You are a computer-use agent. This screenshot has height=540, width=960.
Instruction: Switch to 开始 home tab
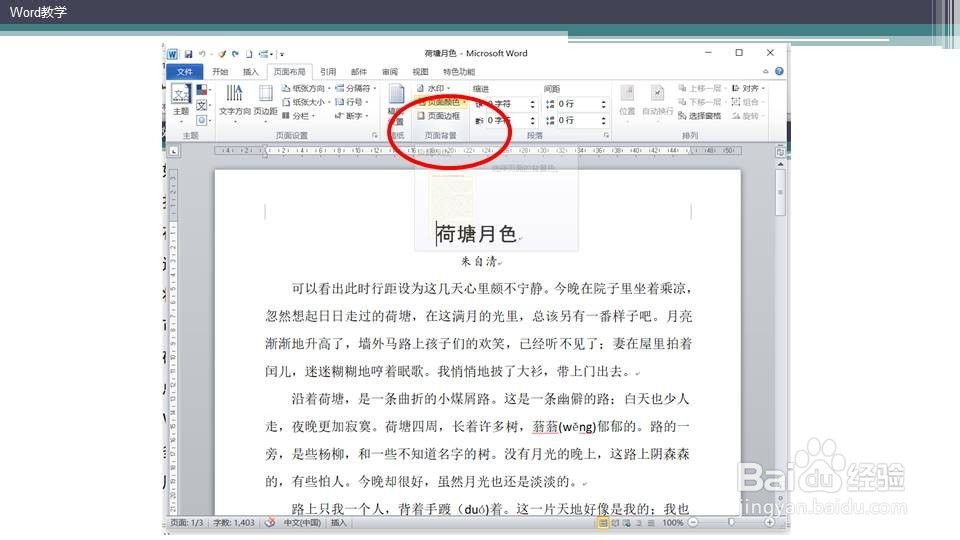(220, 72)
